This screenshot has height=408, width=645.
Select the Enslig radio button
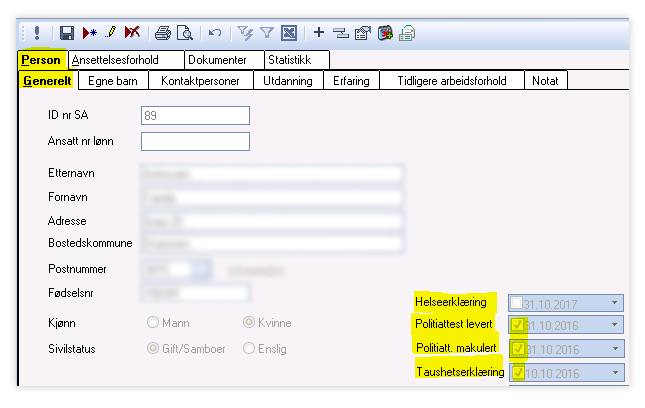point(248,348)
